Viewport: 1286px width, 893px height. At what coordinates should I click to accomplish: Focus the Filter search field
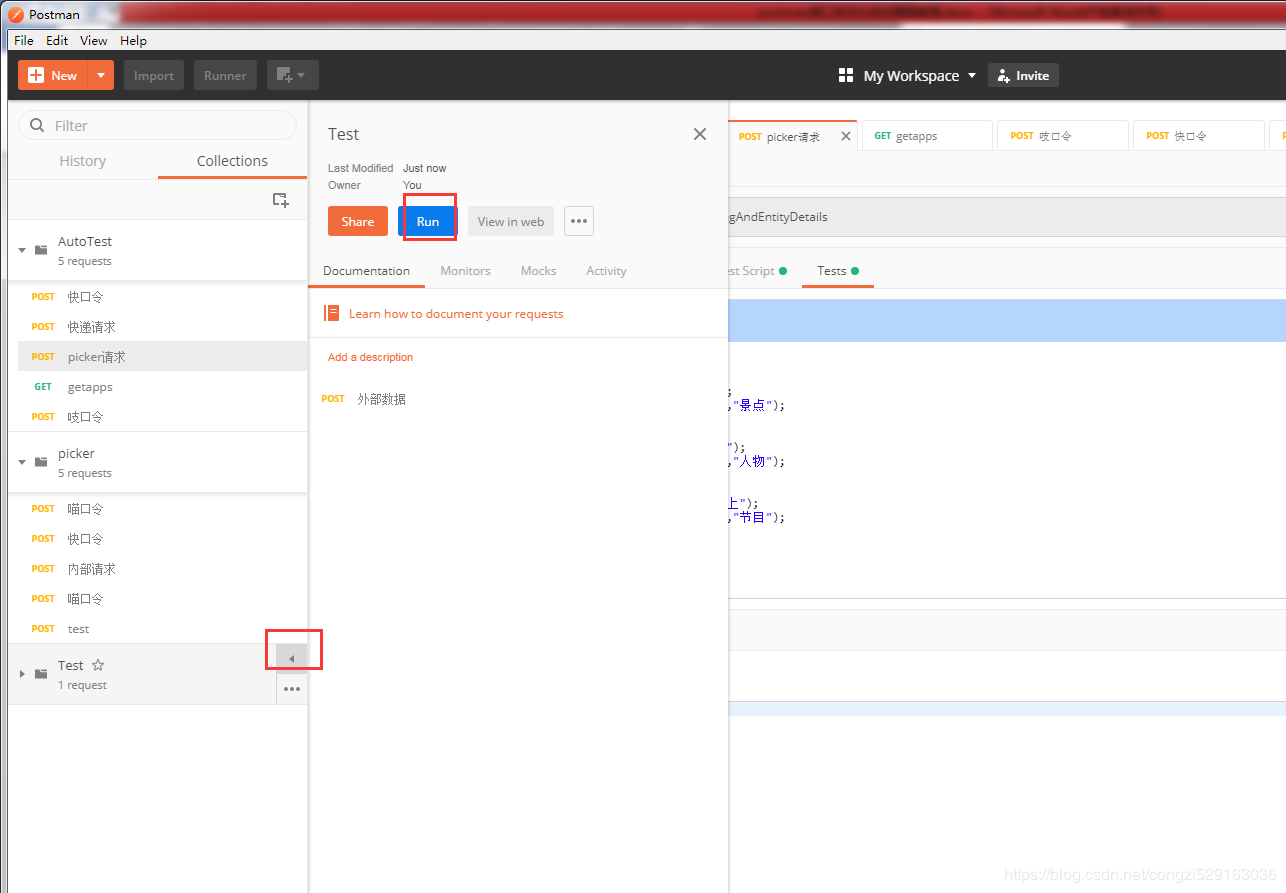157,125
